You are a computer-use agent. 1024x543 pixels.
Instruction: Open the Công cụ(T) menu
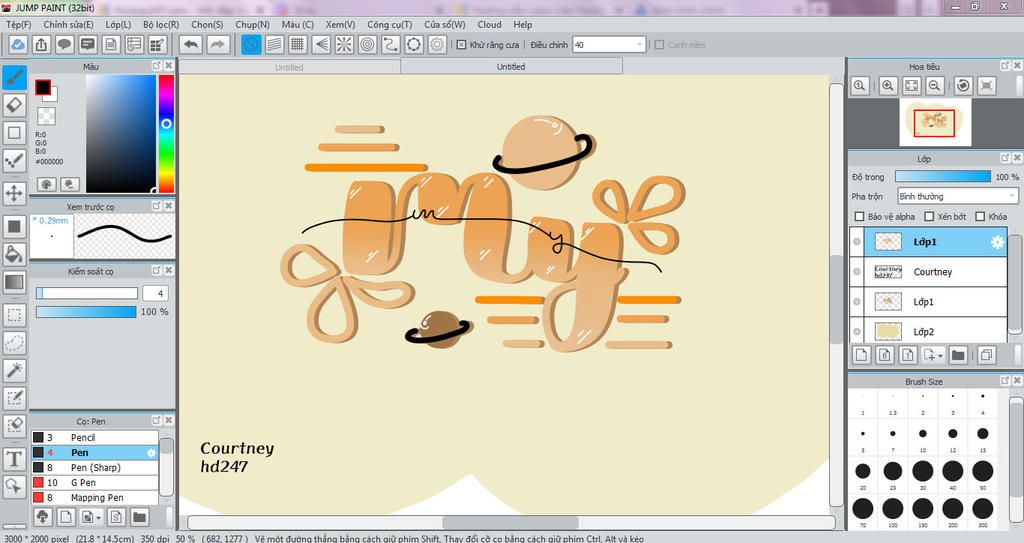(389, 24)
